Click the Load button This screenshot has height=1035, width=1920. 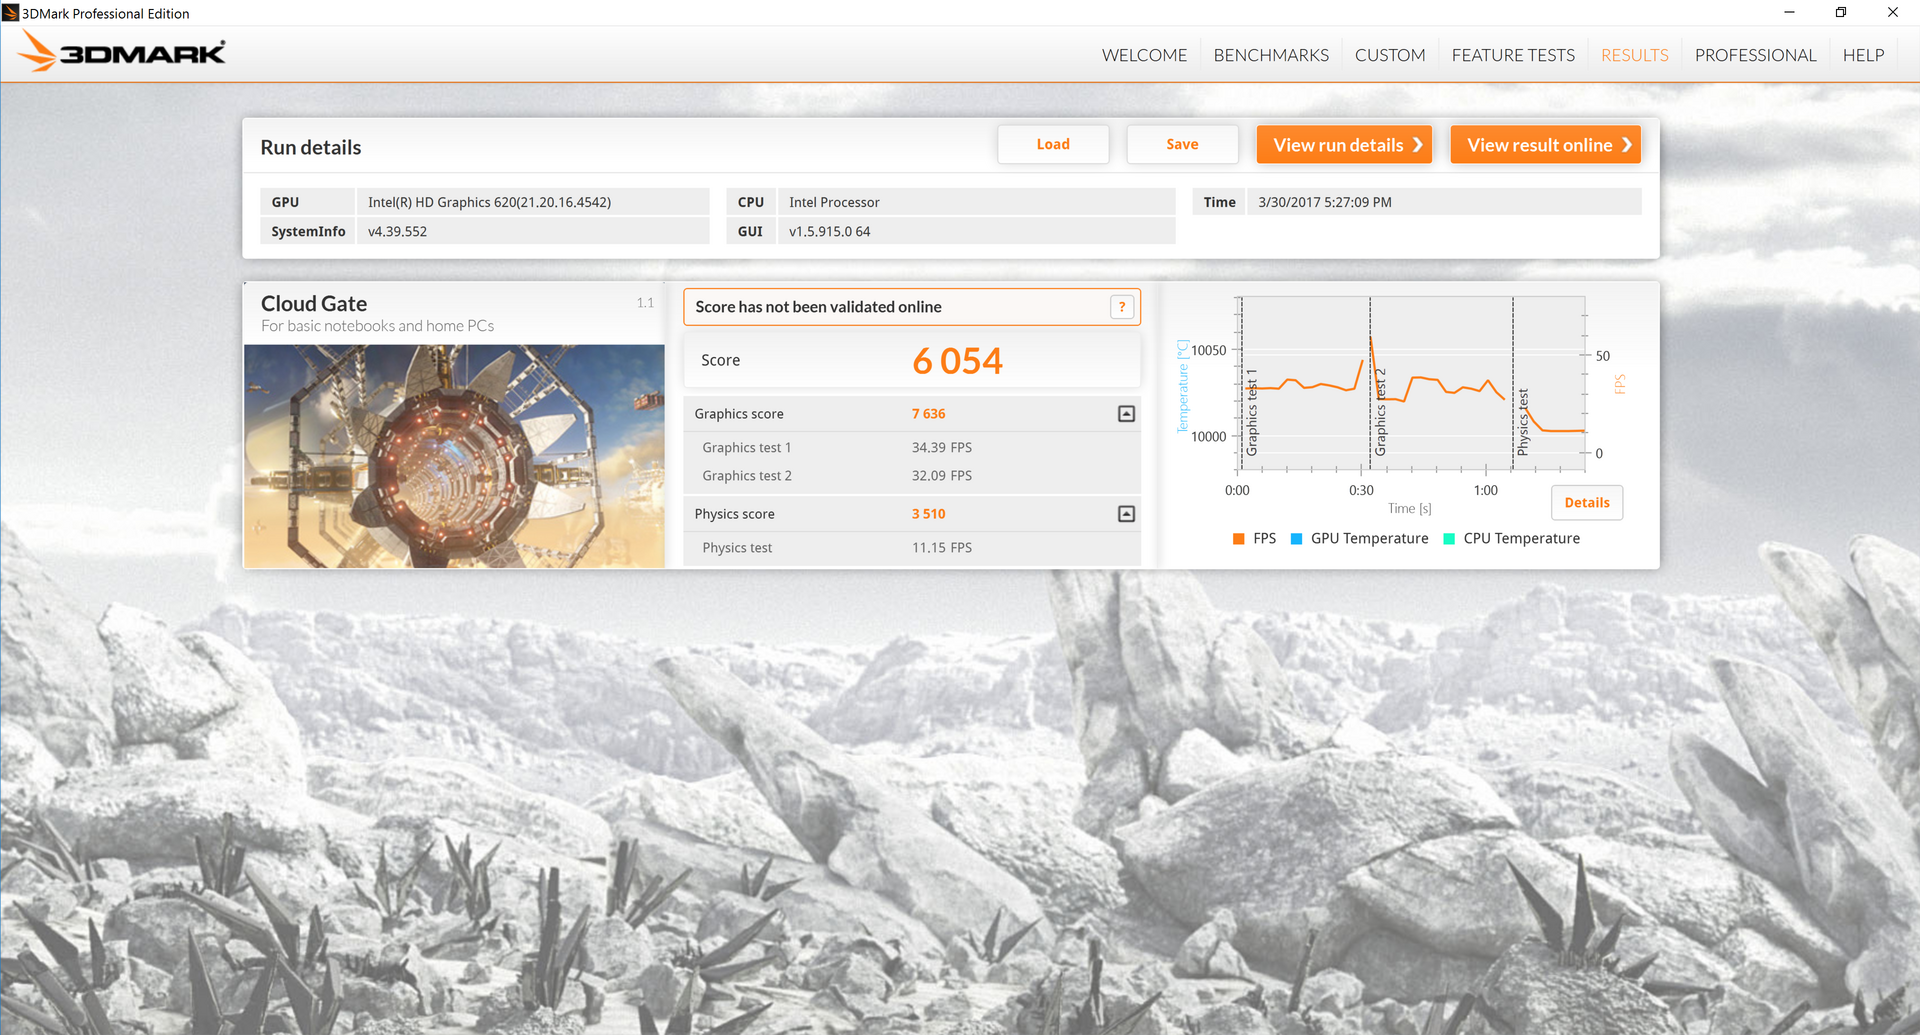click(1053, 144)
